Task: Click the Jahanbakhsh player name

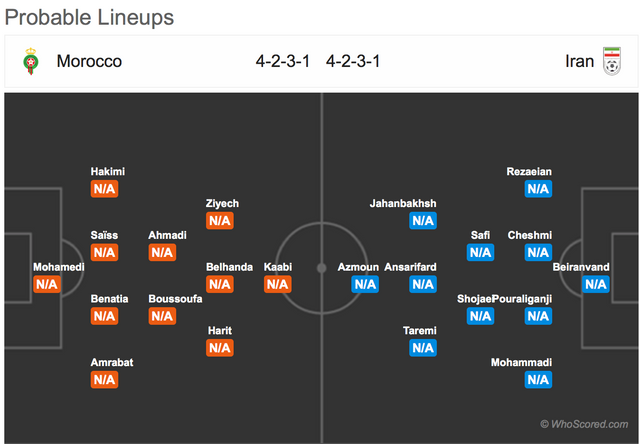Action: (403, 203)
